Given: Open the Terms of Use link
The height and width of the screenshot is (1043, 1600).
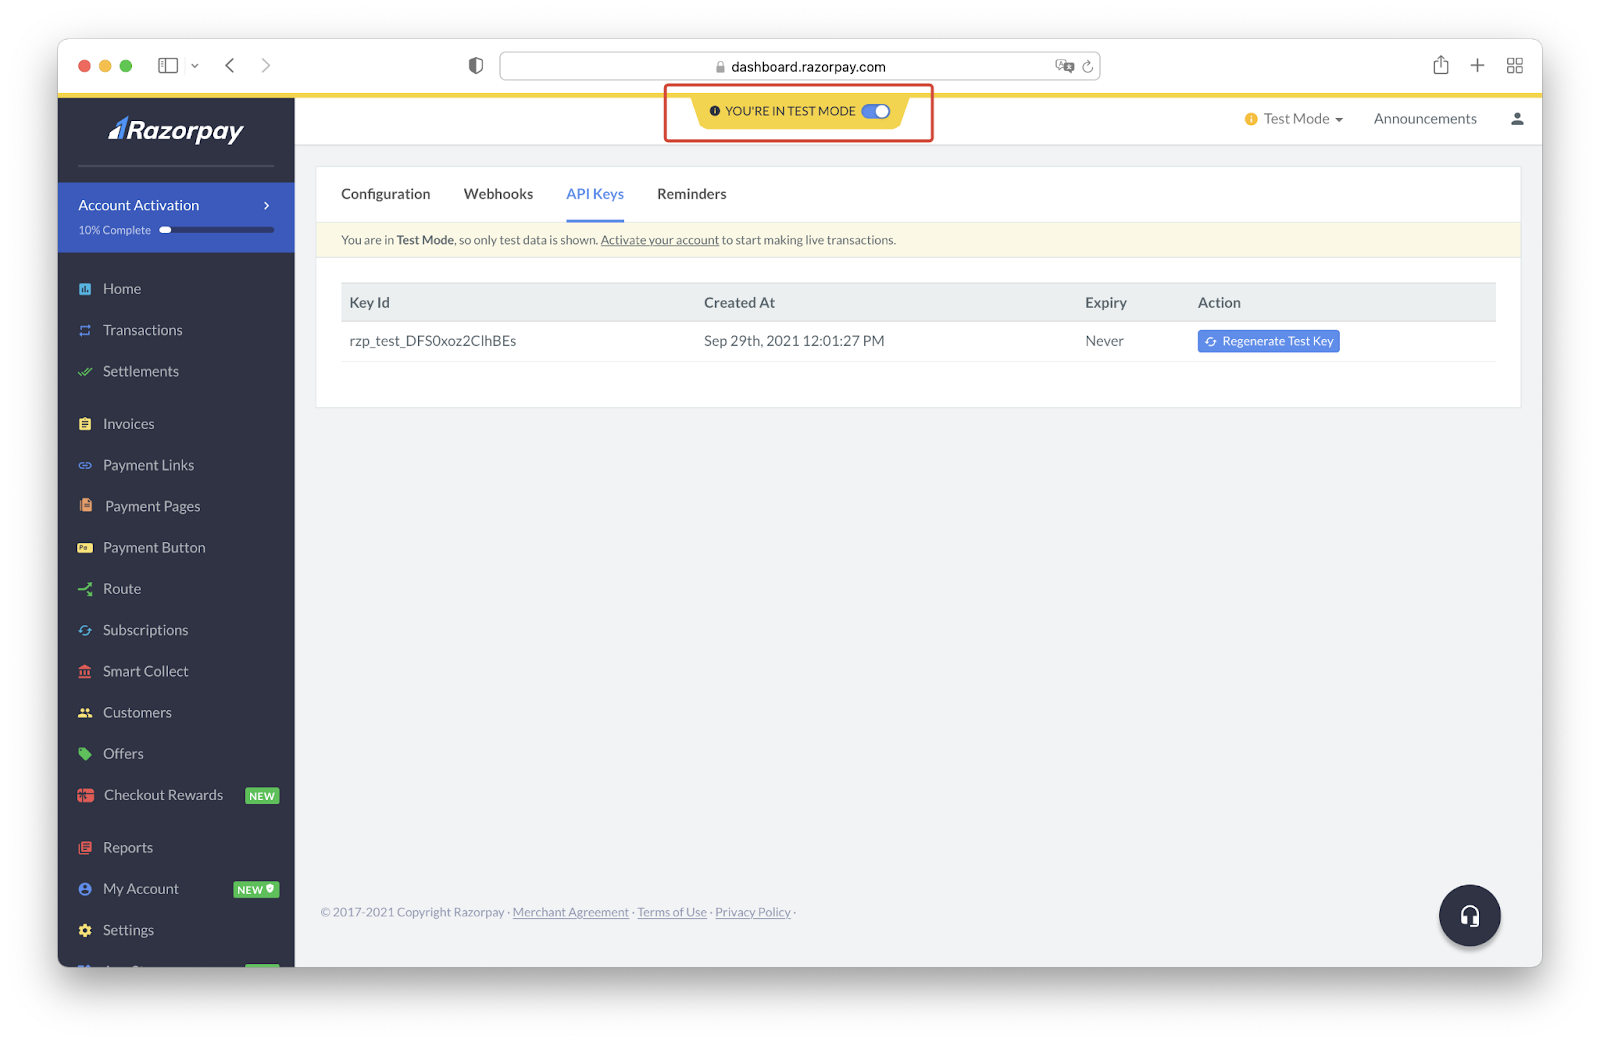Looking at the screenshot, I should tap(672, 912).
